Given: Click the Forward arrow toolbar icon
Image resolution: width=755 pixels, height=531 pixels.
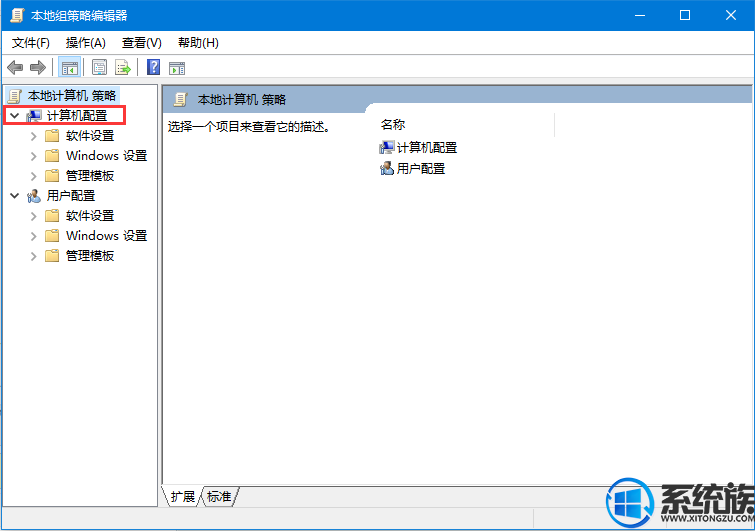Looking at the screenshot, I should tap(38, 67).
